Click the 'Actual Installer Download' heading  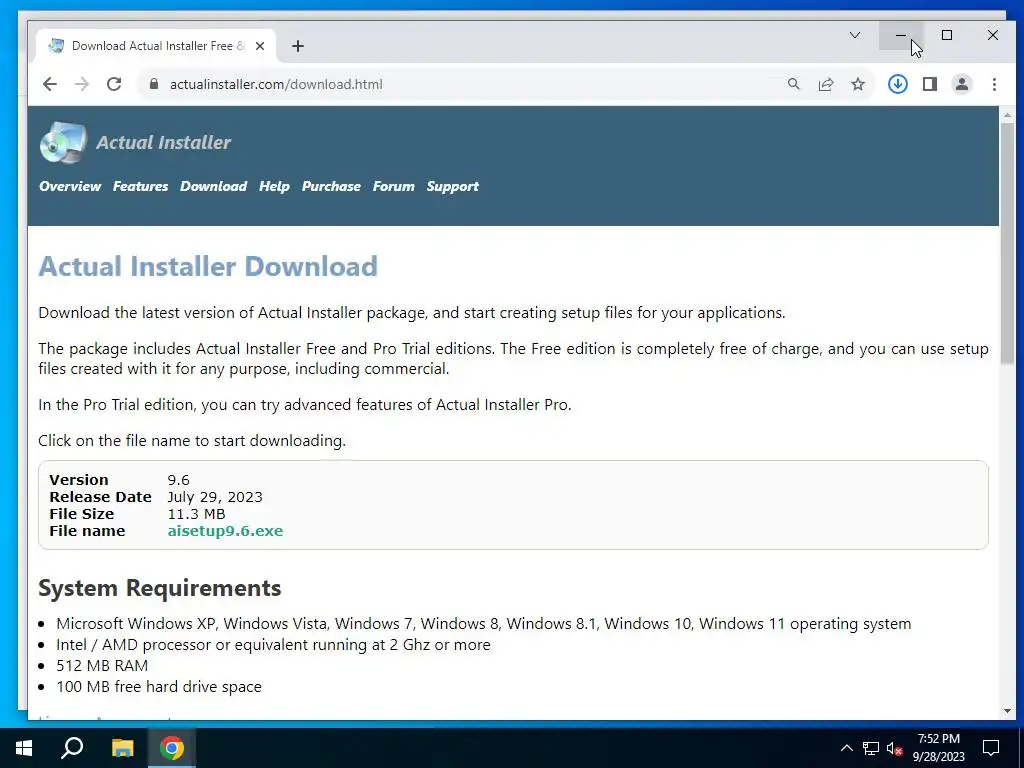208,266
